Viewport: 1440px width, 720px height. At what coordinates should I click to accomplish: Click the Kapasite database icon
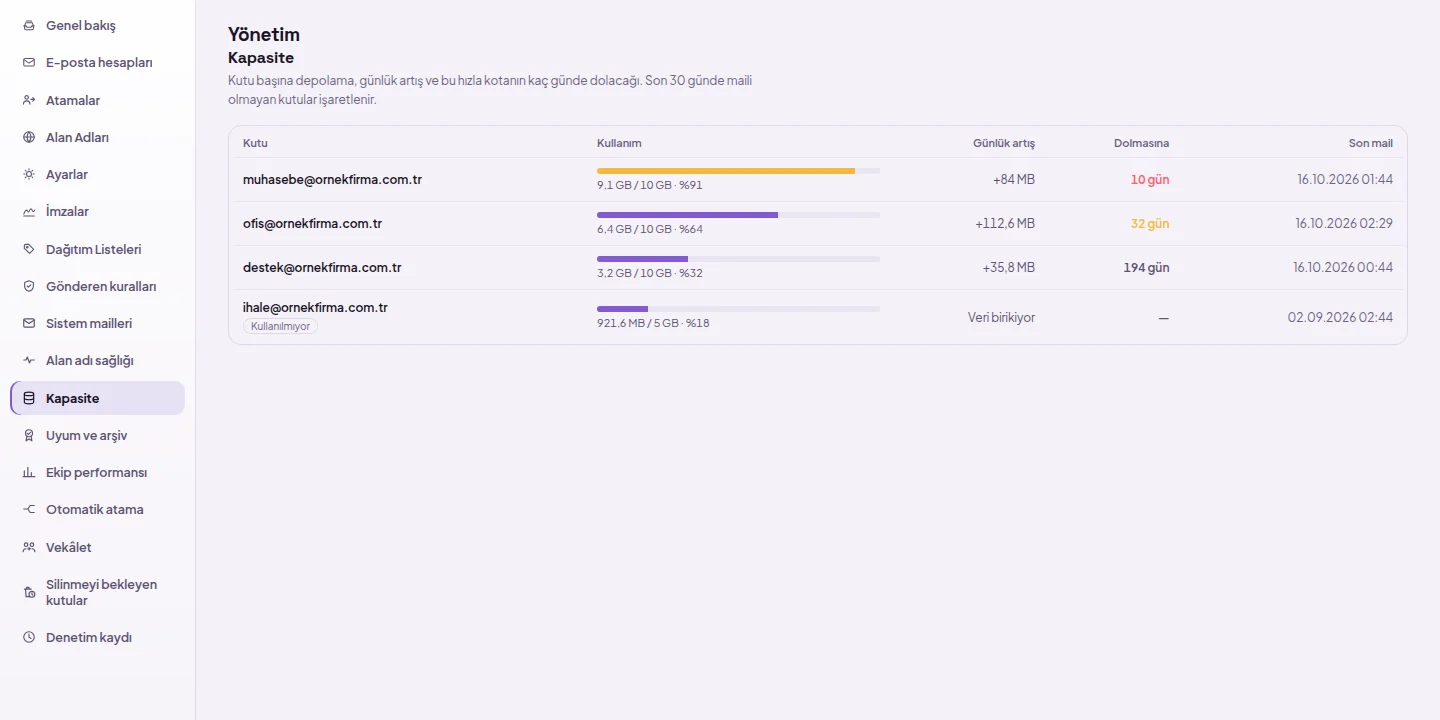pyautogui.click(x=29, y=398)
